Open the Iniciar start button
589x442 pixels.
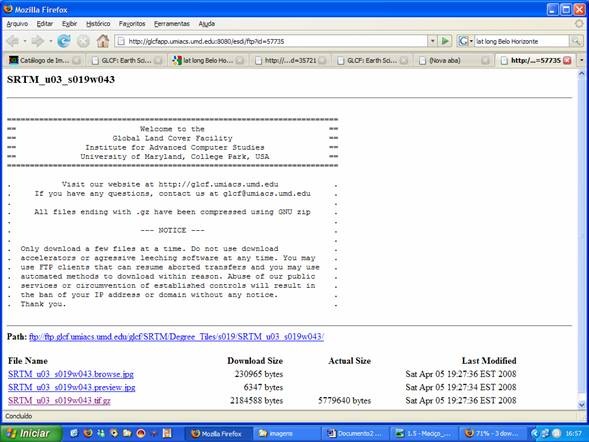click(31, 433)
